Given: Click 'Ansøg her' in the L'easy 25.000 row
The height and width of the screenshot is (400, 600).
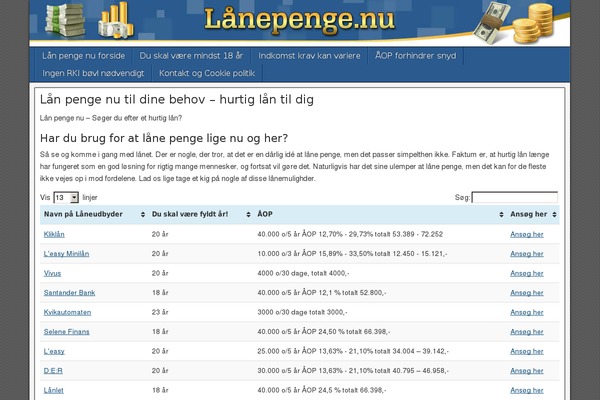Looking at the screenshot, I should [x=527, y=351].
